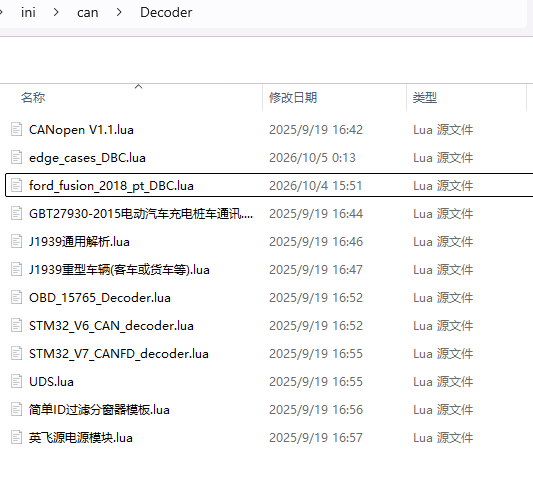Select the CANopen V1.1.lua file icon

[x=16, y=130]
